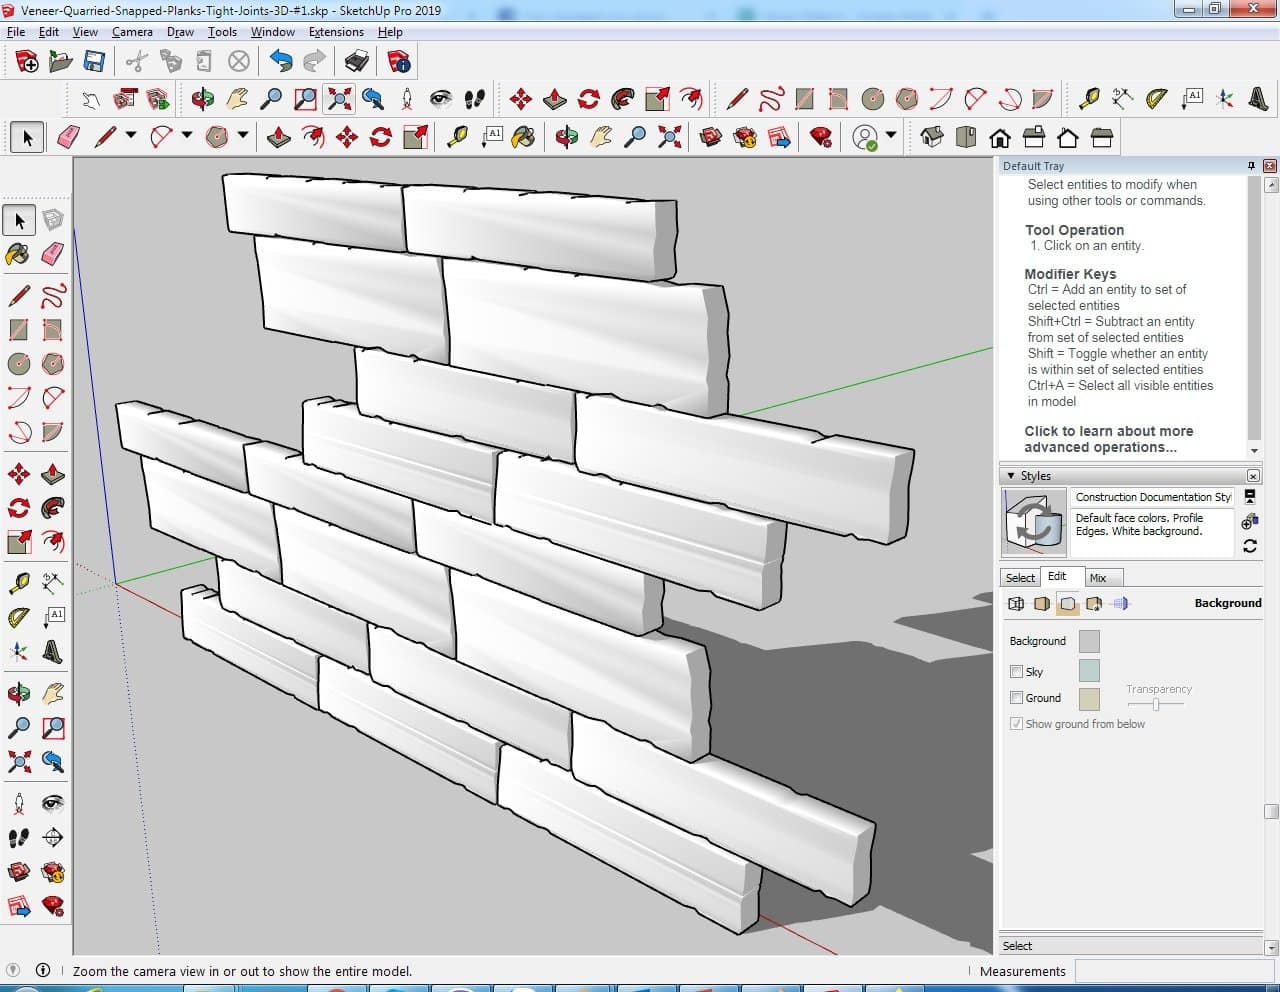Choose the Iso view house icon
The height and width of the screenshot is (992, 1280).
(931, 137)
